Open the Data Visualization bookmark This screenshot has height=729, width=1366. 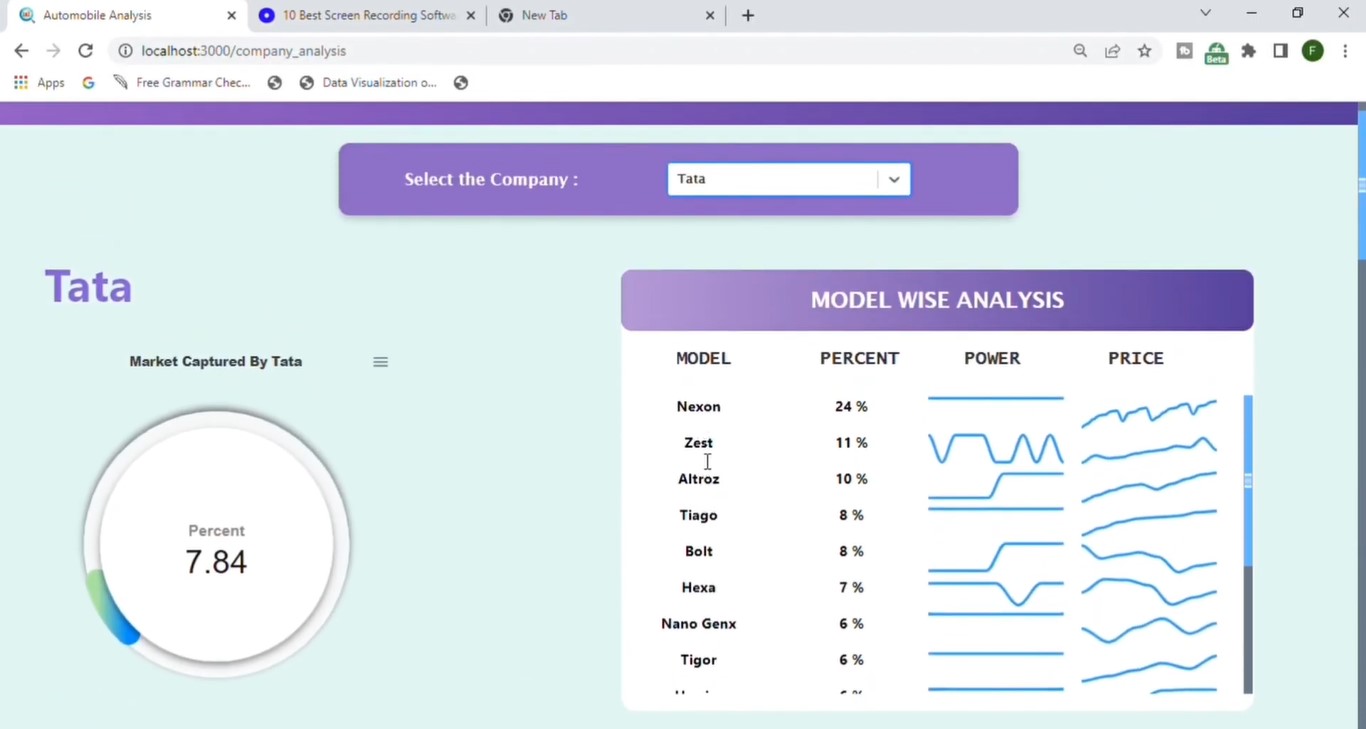point(370,82)
